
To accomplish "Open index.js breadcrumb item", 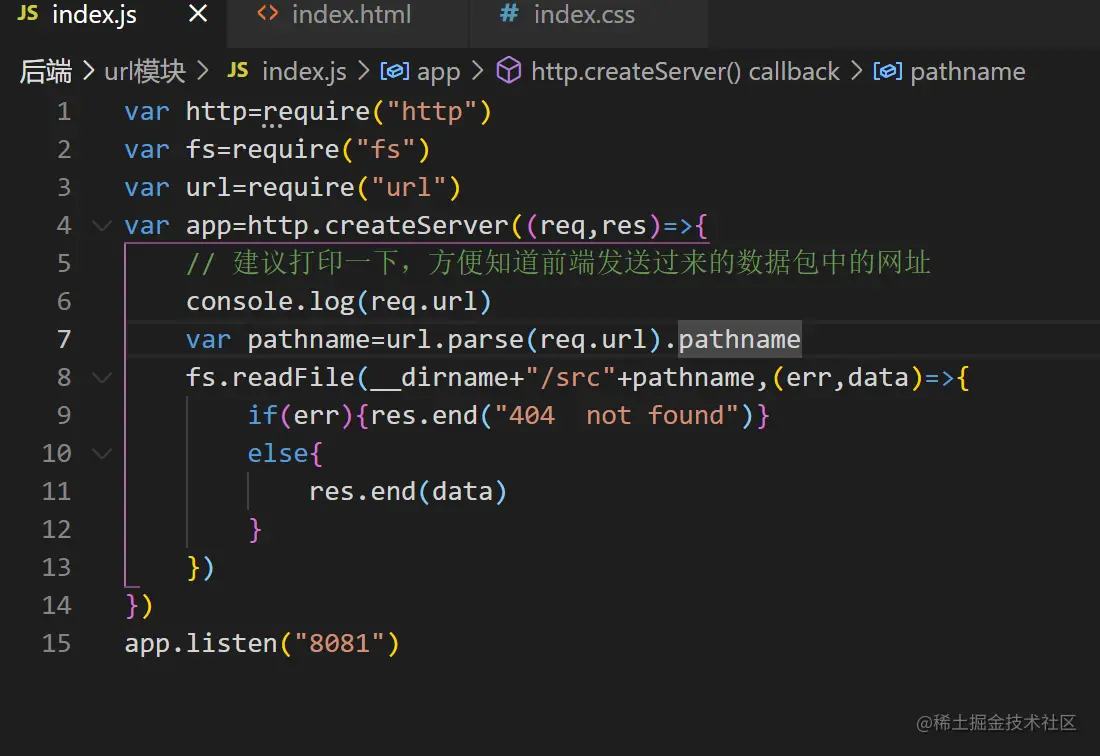I will coord(304,72).
